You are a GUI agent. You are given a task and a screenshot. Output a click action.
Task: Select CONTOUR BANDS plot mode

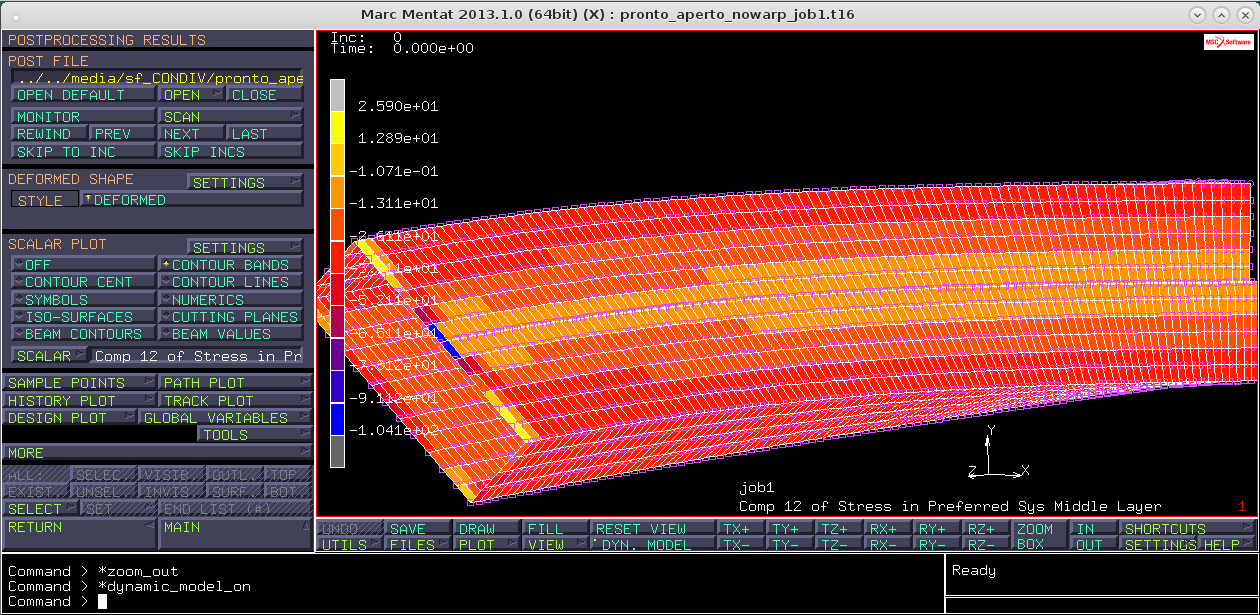click(231, 265)
